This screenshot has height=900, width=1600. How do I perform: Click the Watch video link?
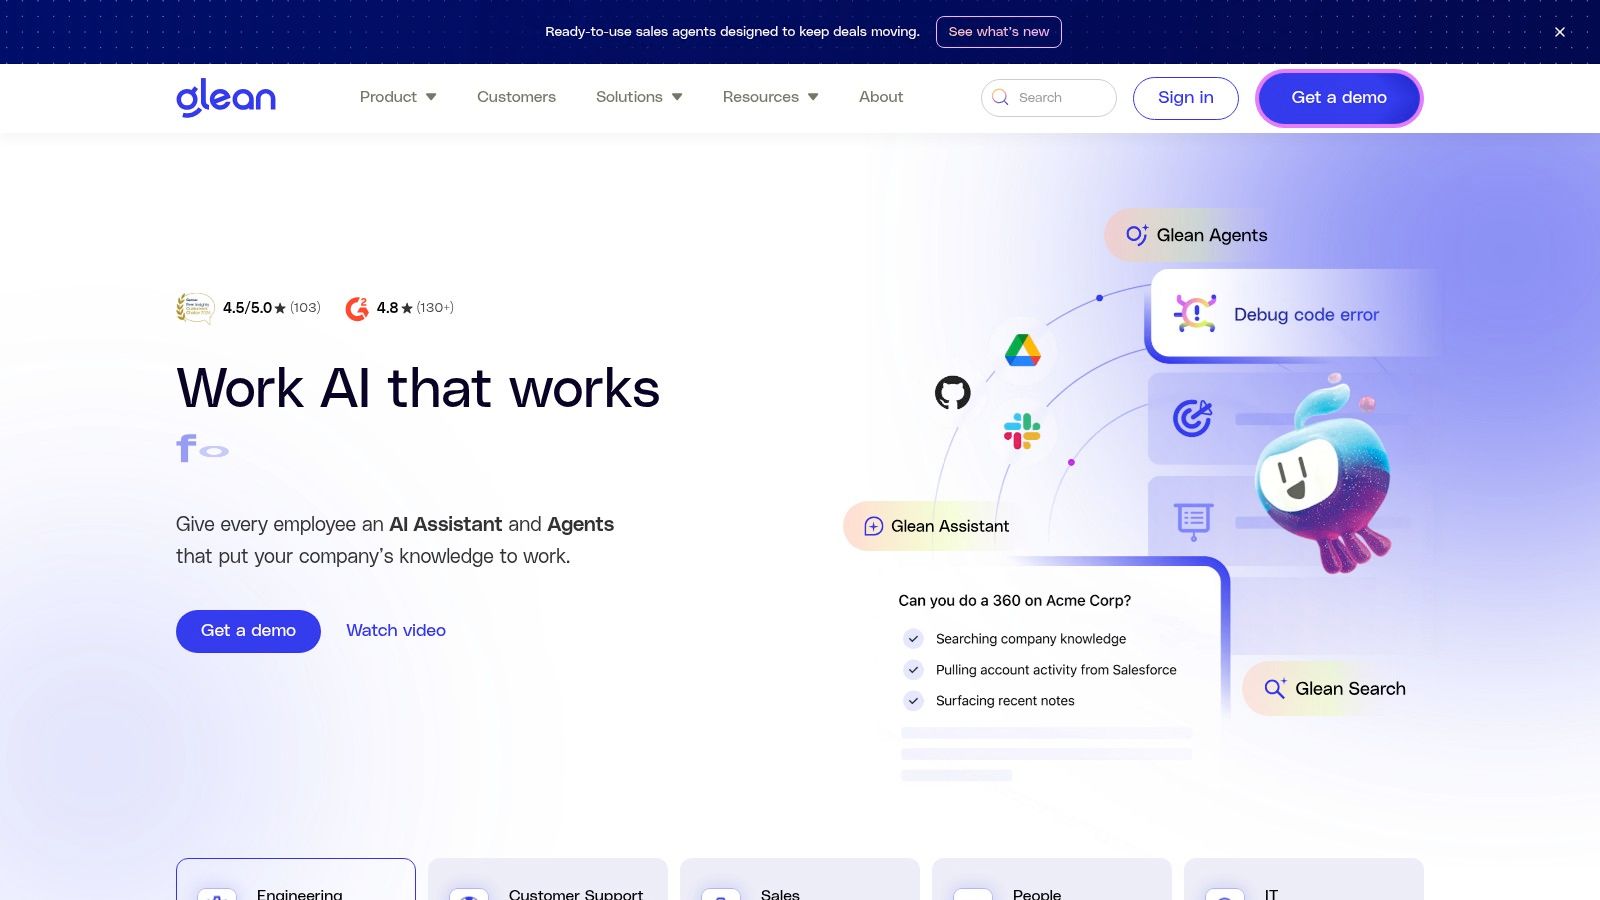396,631
